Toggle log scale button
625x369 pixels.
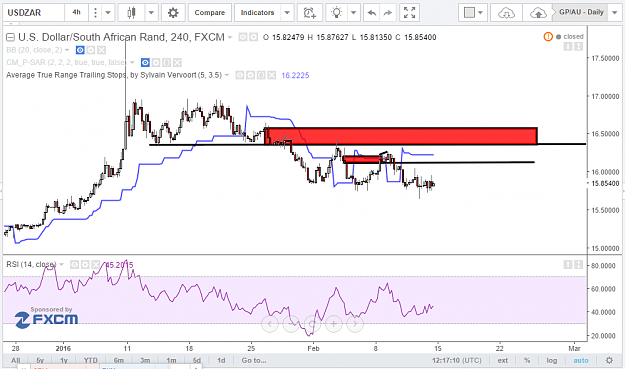pos(552,360)
